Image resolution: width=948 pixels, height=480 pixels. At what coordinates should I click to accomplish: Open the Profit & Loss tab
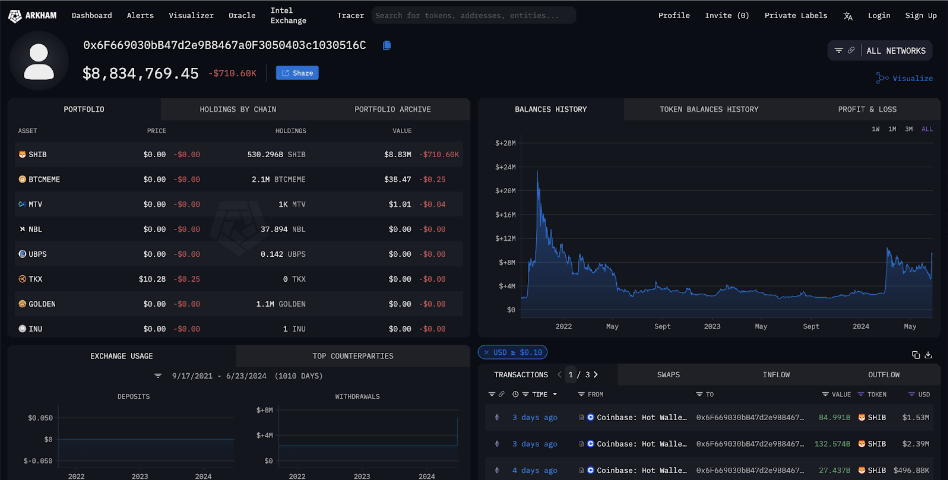click(867, 109)
